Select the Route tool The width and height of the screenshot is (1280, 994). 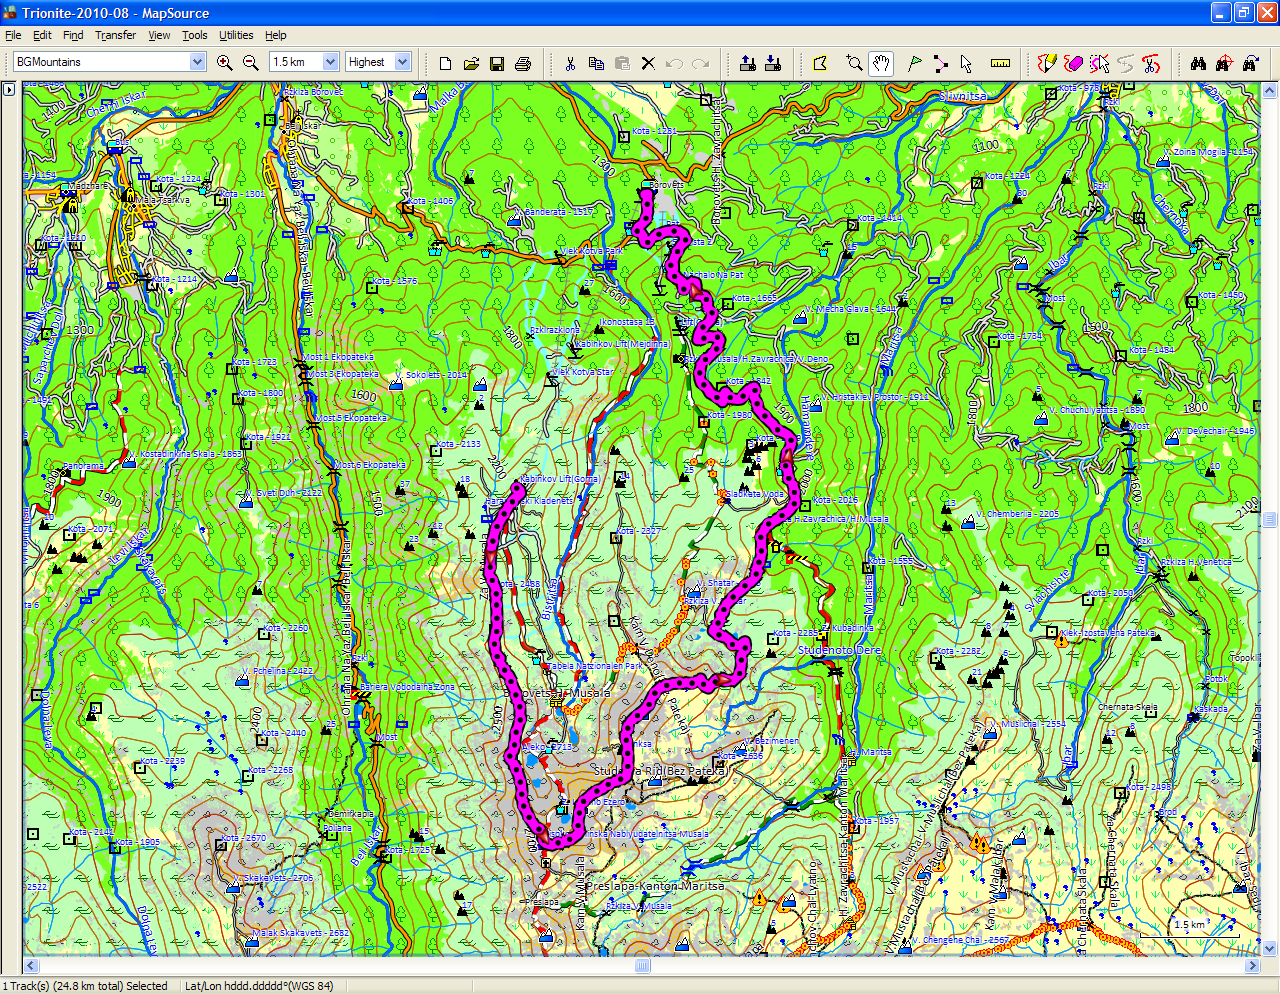click(940, 63)
